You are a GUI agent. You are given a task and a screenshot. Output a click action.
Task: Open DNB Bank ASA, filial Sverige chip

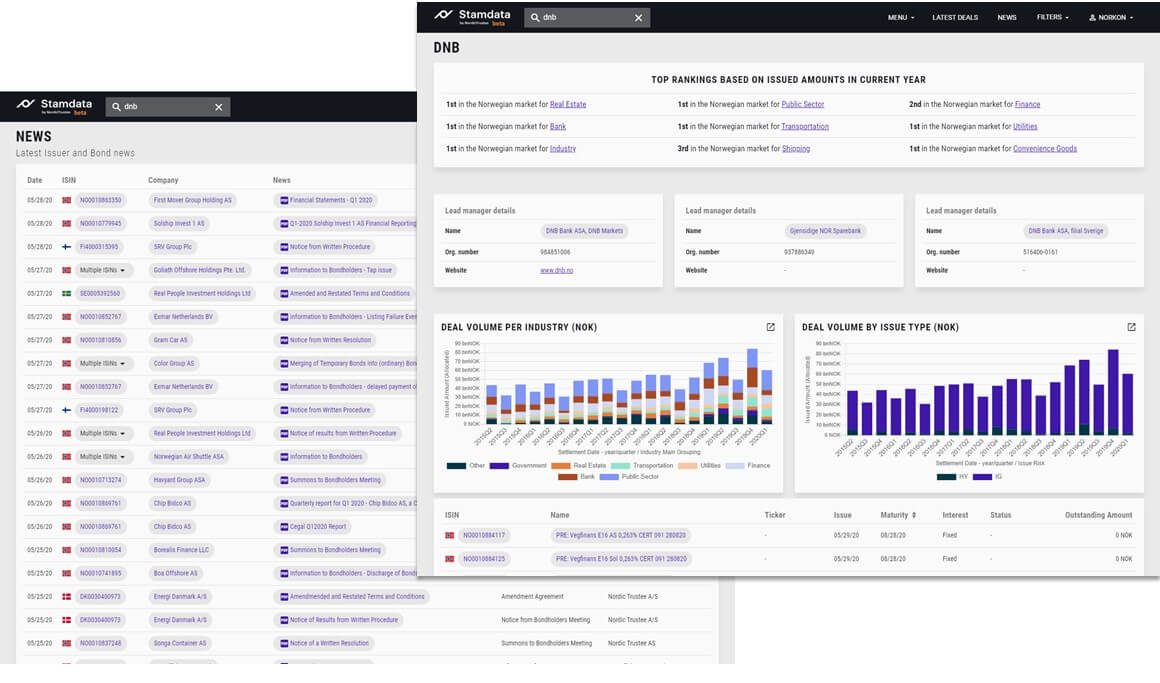click(1065, 232)
